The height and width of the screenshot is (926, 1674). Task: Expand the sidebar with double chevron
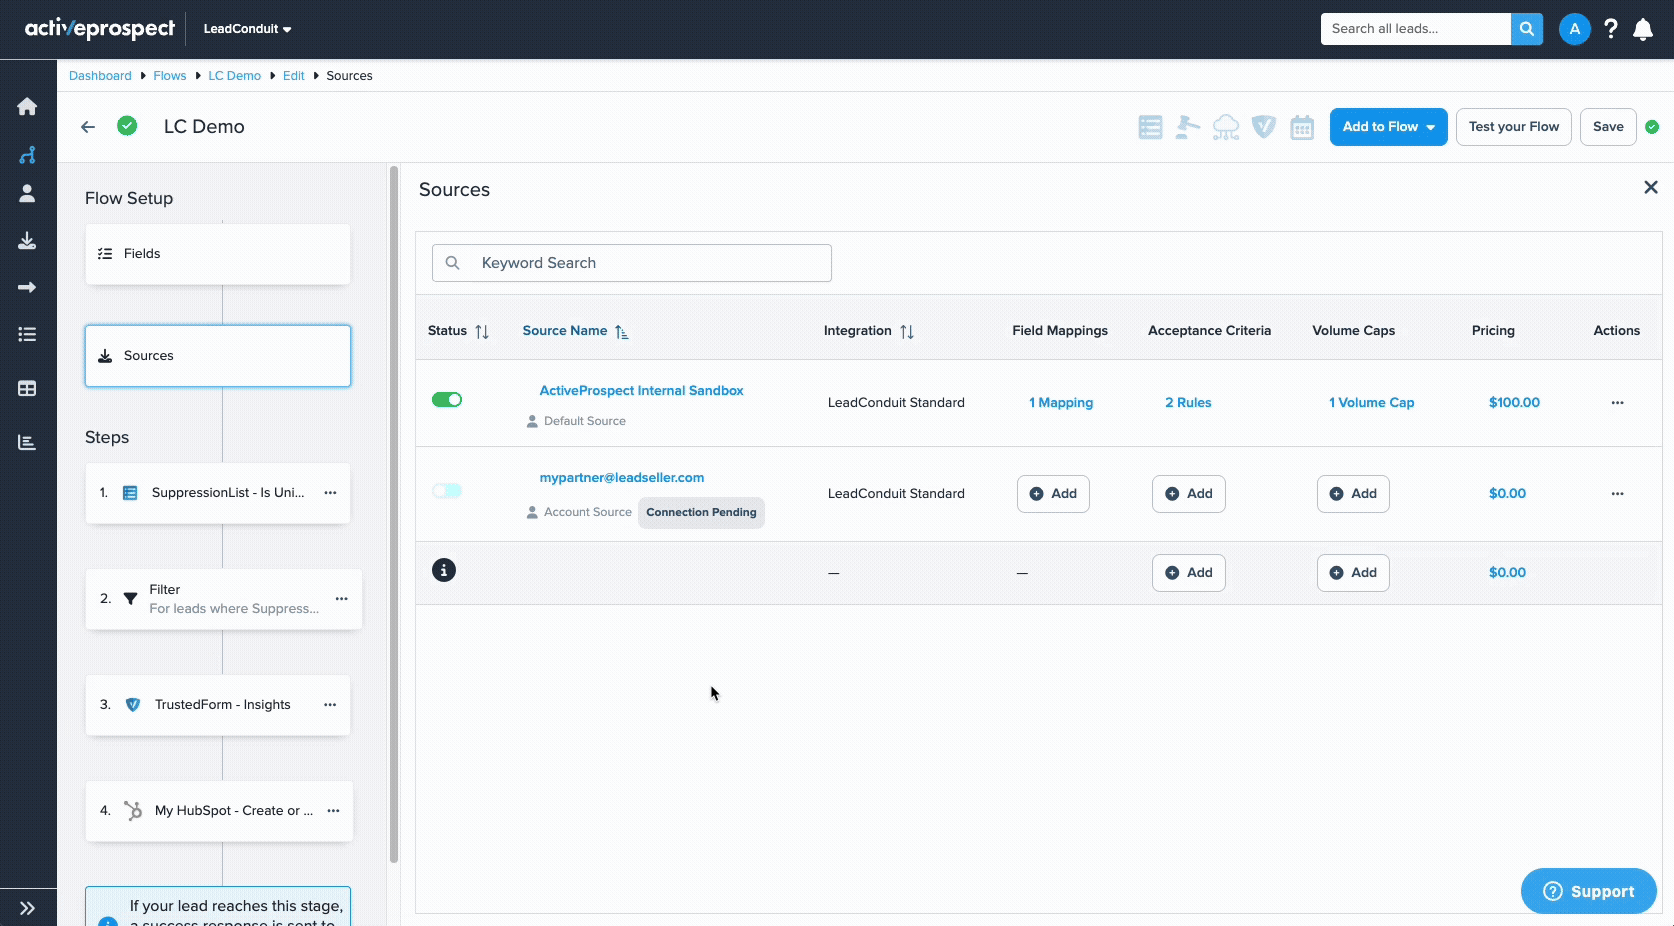(27, 908)
